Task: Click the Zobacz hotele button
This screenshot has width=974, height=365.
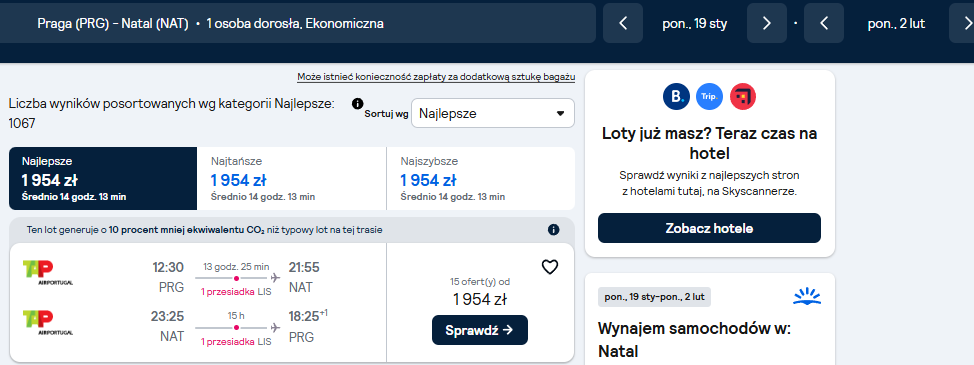Action: [x=709, y=228]
